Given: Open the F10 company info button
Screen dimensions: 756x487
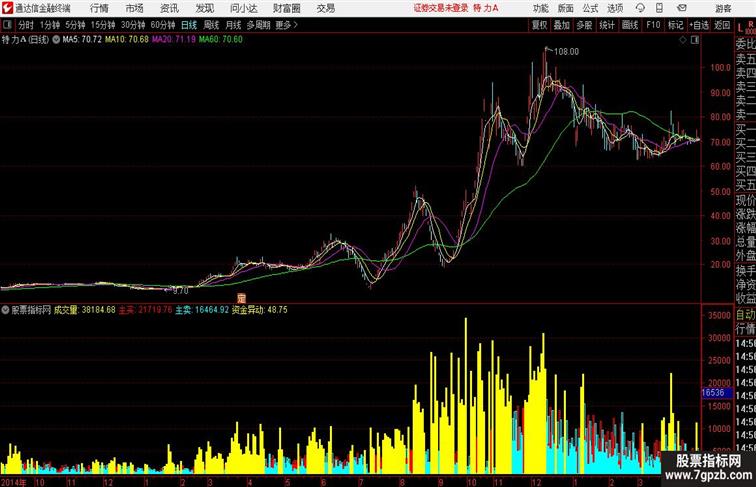Looking at the screenshot, I should click(653, 25).
